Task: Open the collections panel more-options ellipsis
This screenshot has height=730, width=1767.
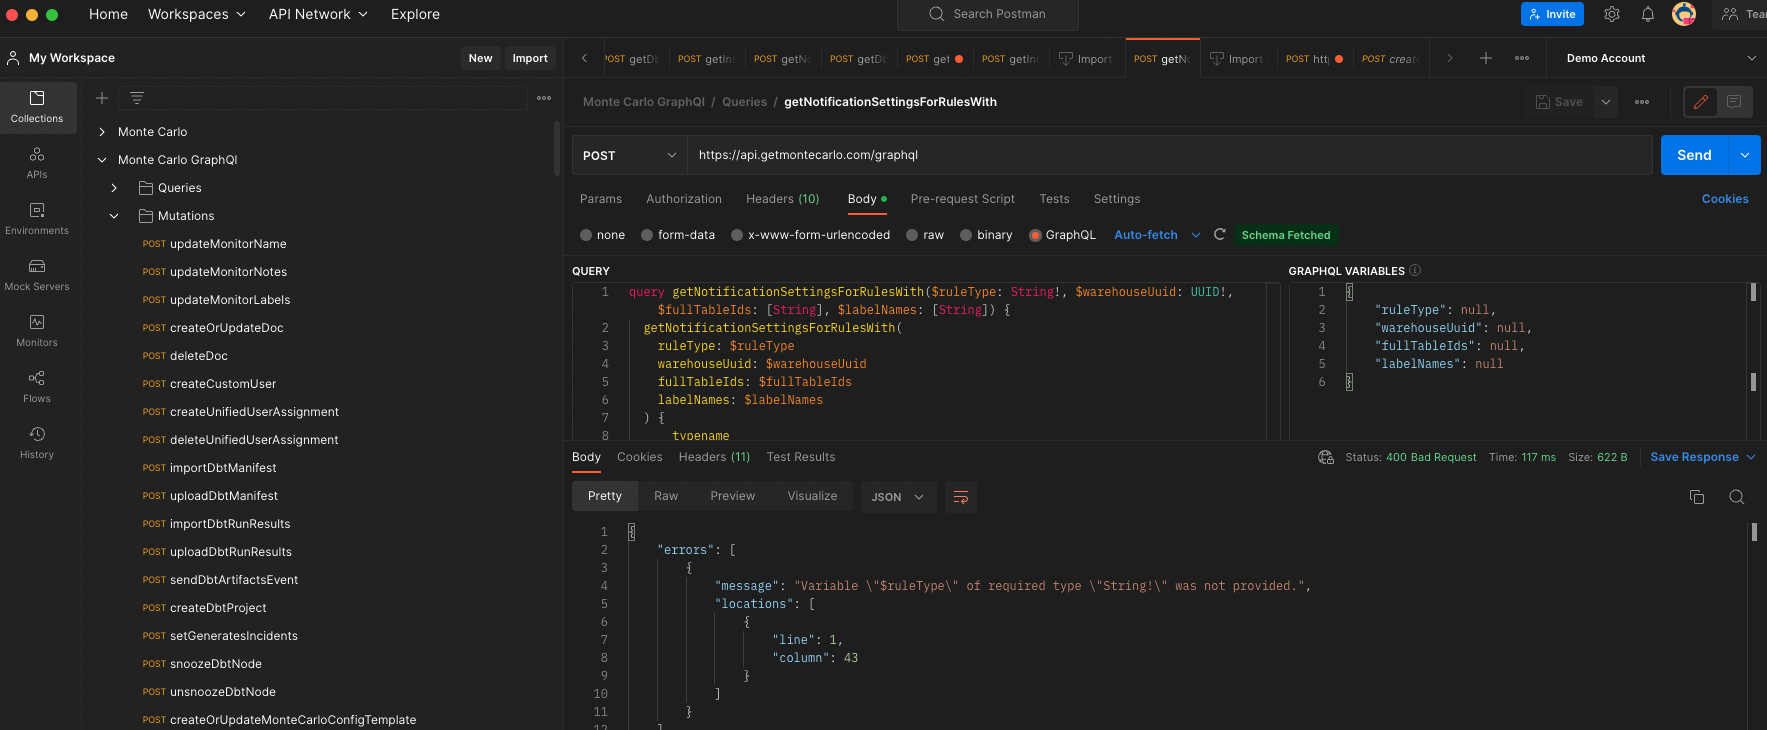Action: pyautogui.click(x=544, y=98)
